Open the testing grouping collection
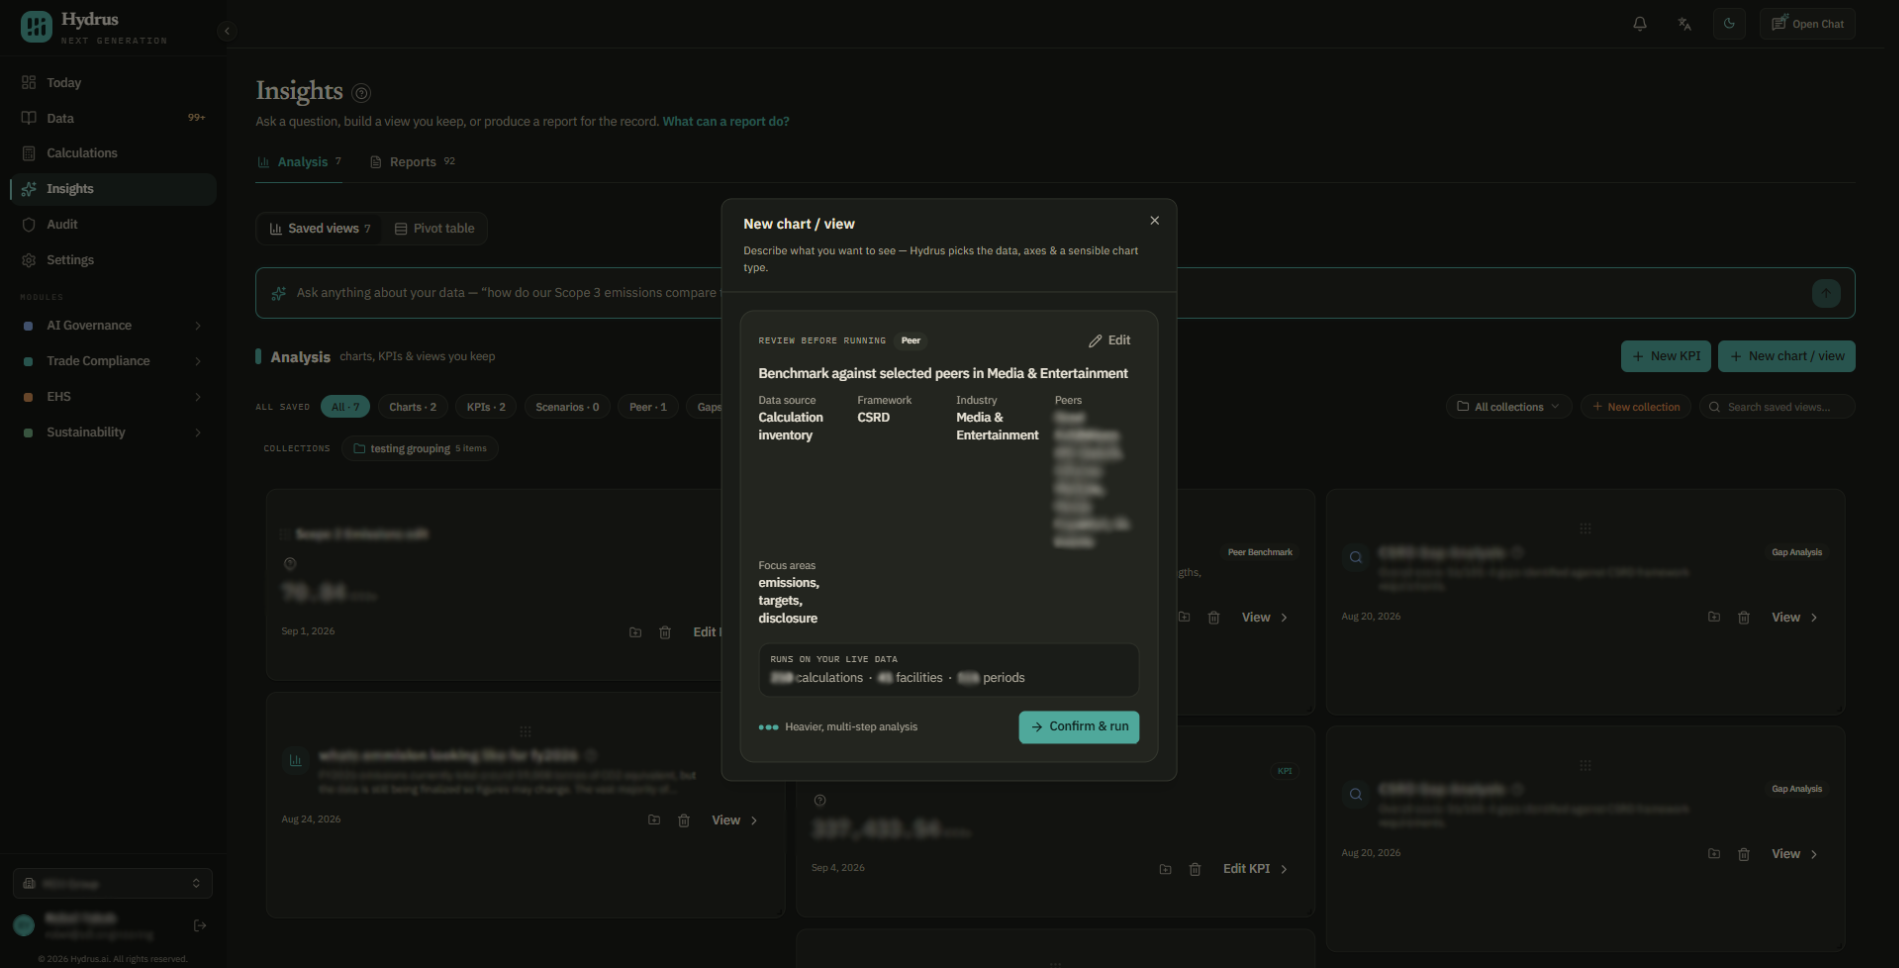The image size is (1899, 968). pyautogui.click(x=420, y=449)
